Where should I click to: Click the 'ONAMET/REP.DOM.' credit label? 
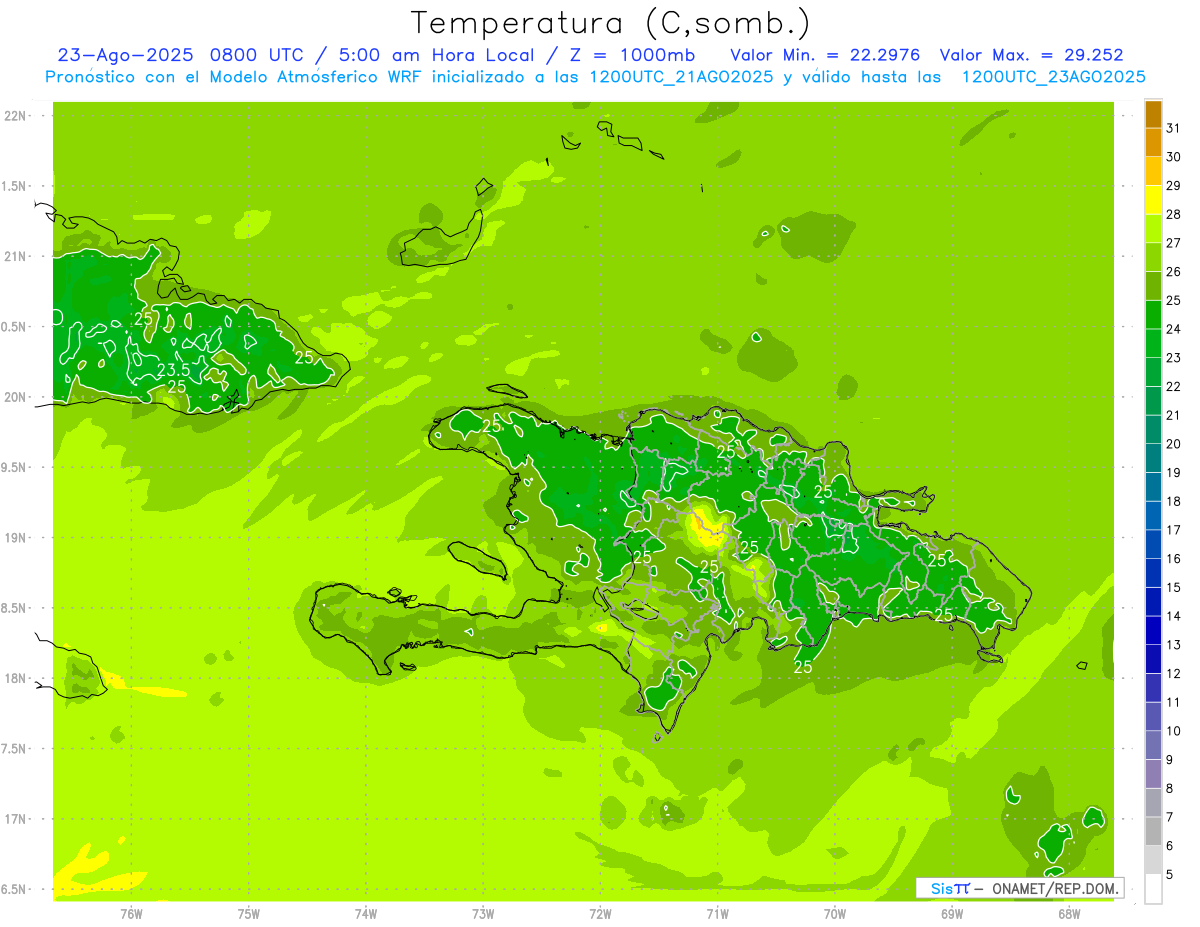coord(1055,888)
